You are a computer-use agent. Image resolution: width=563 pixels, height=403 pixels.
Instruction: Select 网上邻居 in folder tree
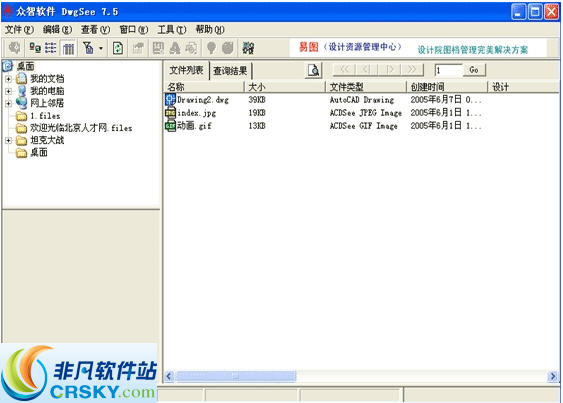(47, 103)
